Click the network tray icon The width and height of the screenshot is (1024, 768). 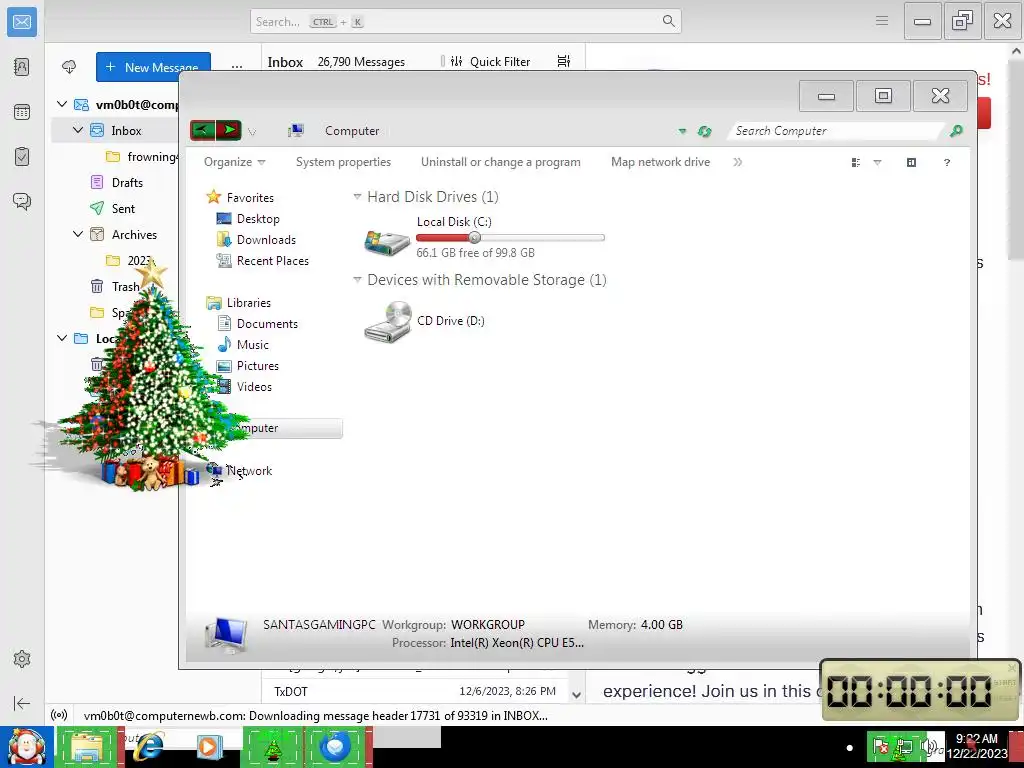(904, 746)
